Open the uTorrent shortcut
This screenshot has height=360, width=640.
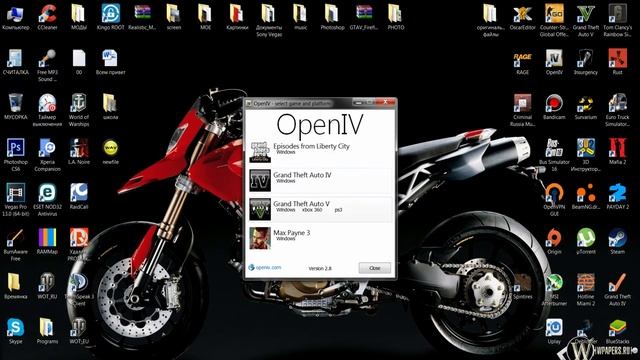pyautogui.click(x=586, y=241)
